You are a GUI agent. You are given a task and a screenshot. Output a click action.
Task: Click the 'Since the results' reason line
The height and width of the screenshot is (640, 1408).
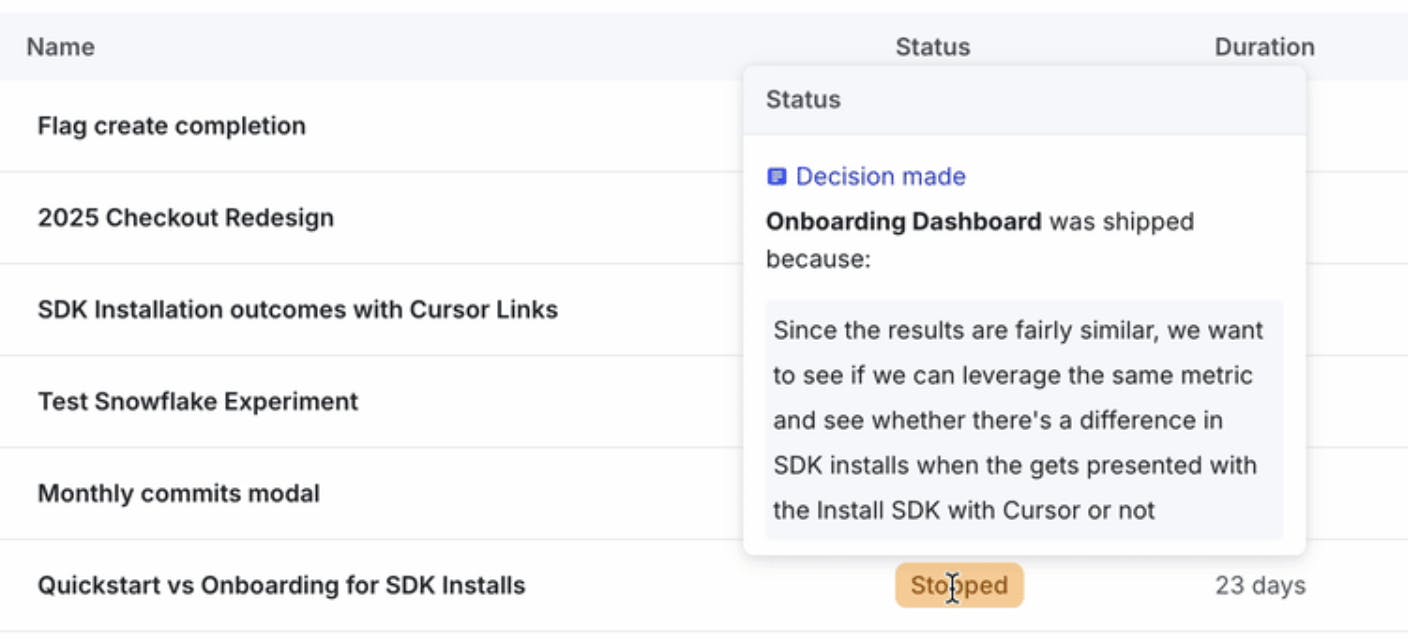point(1018,330)
